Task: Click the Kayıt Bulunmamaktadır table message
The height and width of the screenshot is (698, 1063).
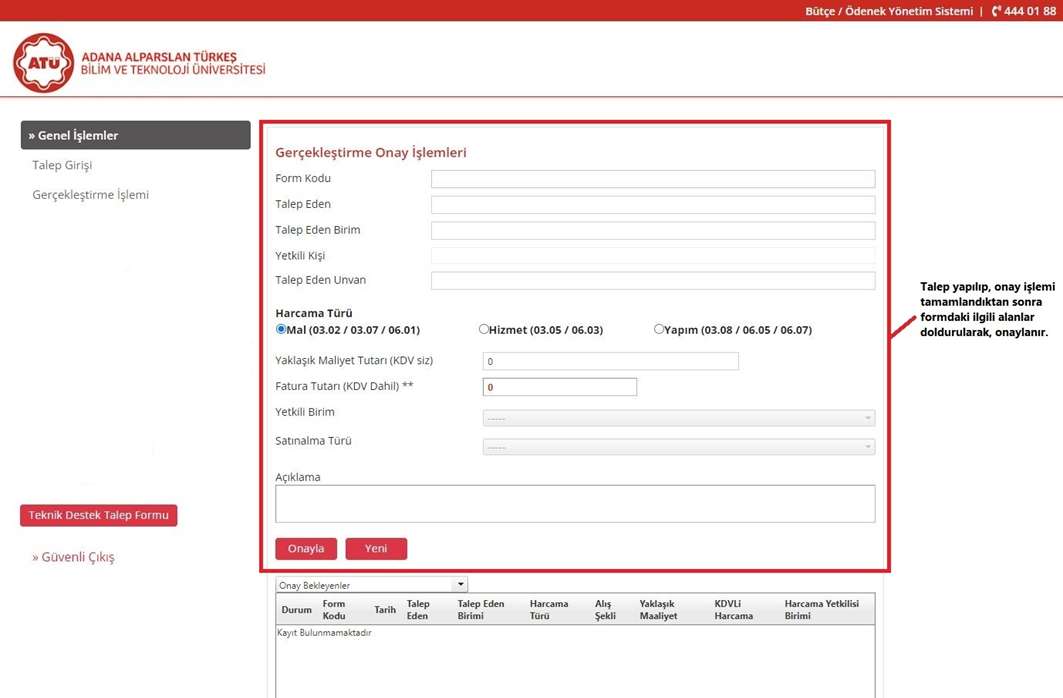Action: tap(324, 633)
